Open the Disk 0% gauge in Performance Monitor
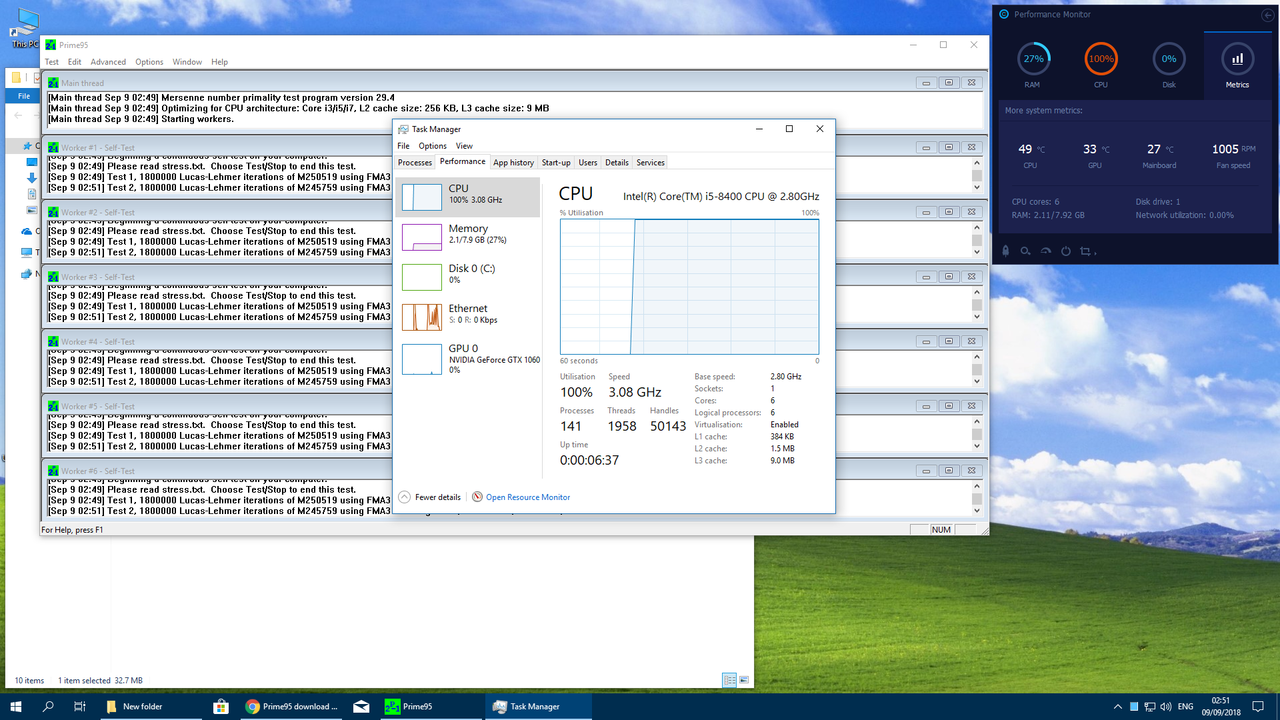The image size is (1280, 720). [x=1169, y=59]
